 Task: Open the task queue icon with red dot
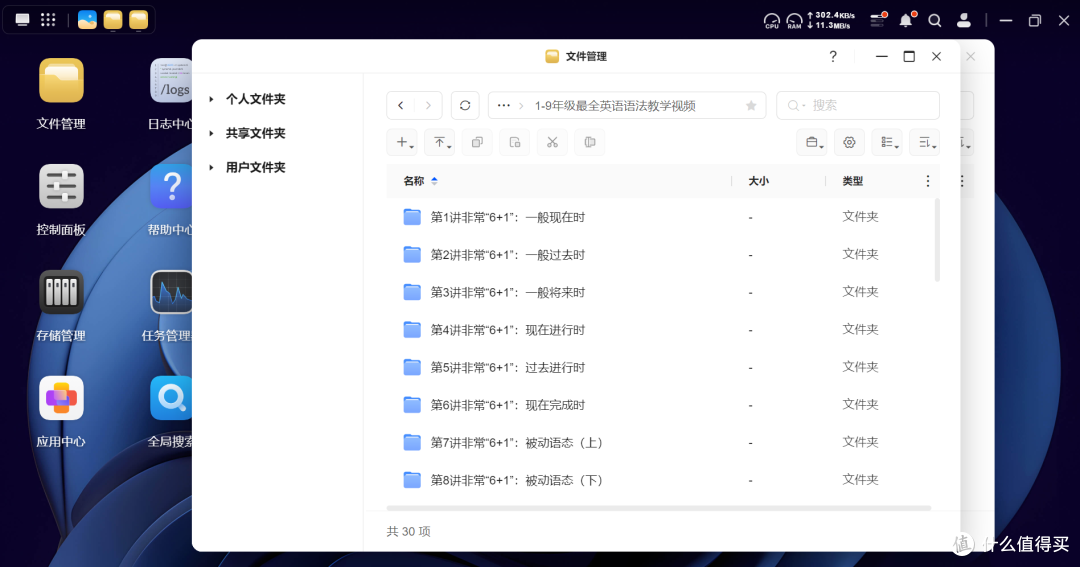(878, 20)
